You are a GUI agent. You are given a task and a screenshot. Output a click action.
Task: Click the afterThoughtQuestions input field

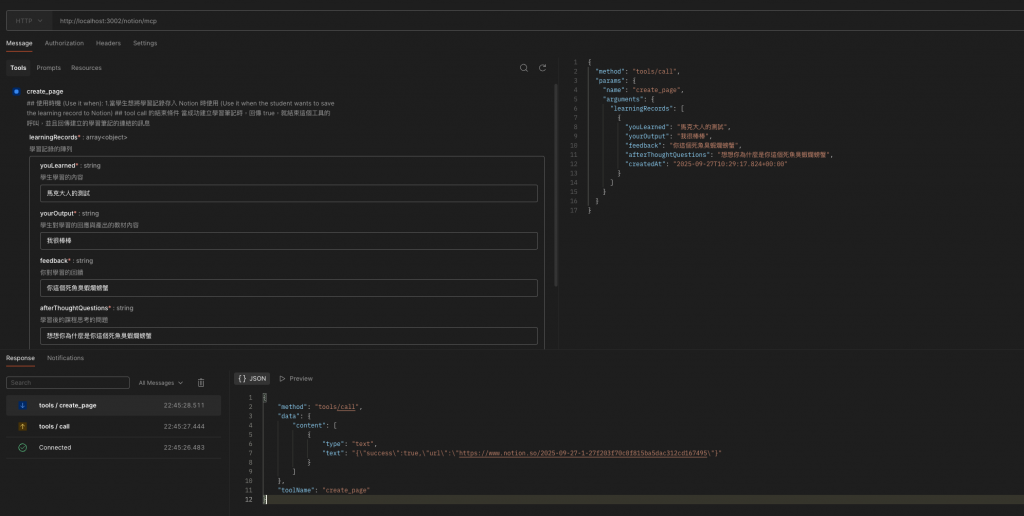289,336
